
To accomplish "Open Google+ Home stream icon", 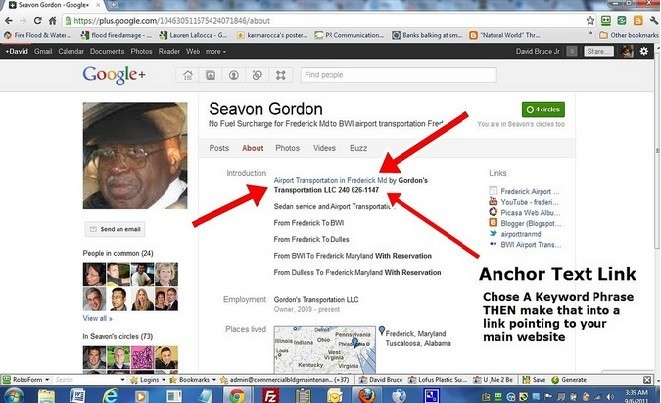I will click(x=188, y=75).
